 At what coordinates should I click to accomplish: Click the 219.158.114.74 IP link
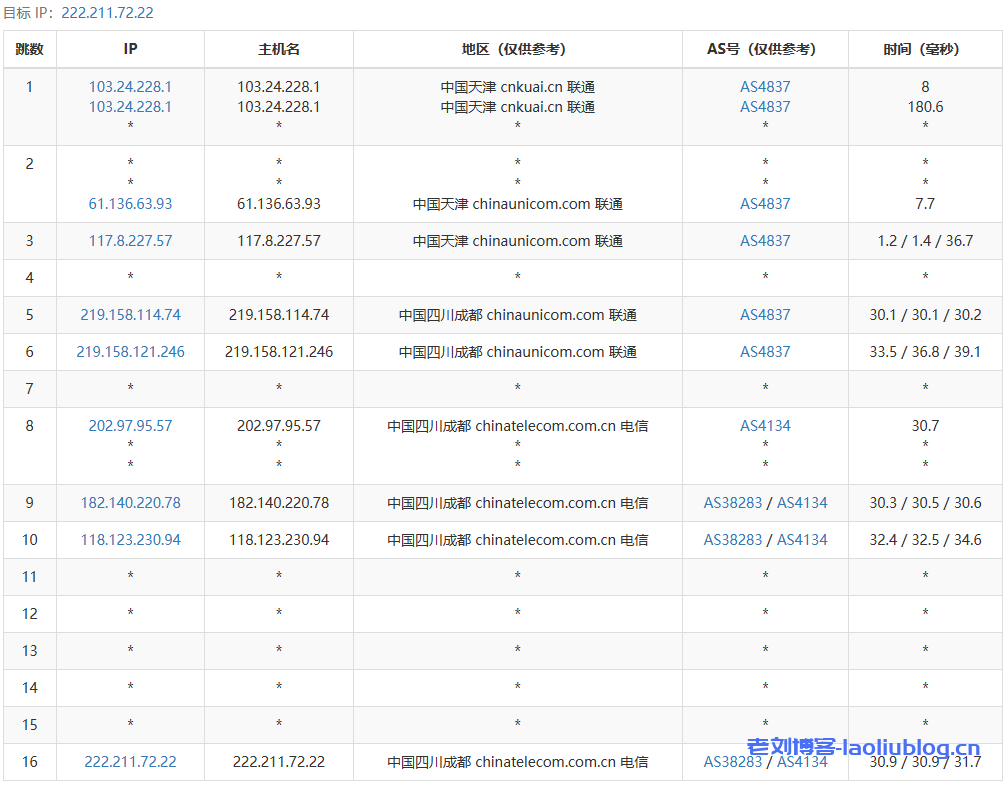coord(130,315)
